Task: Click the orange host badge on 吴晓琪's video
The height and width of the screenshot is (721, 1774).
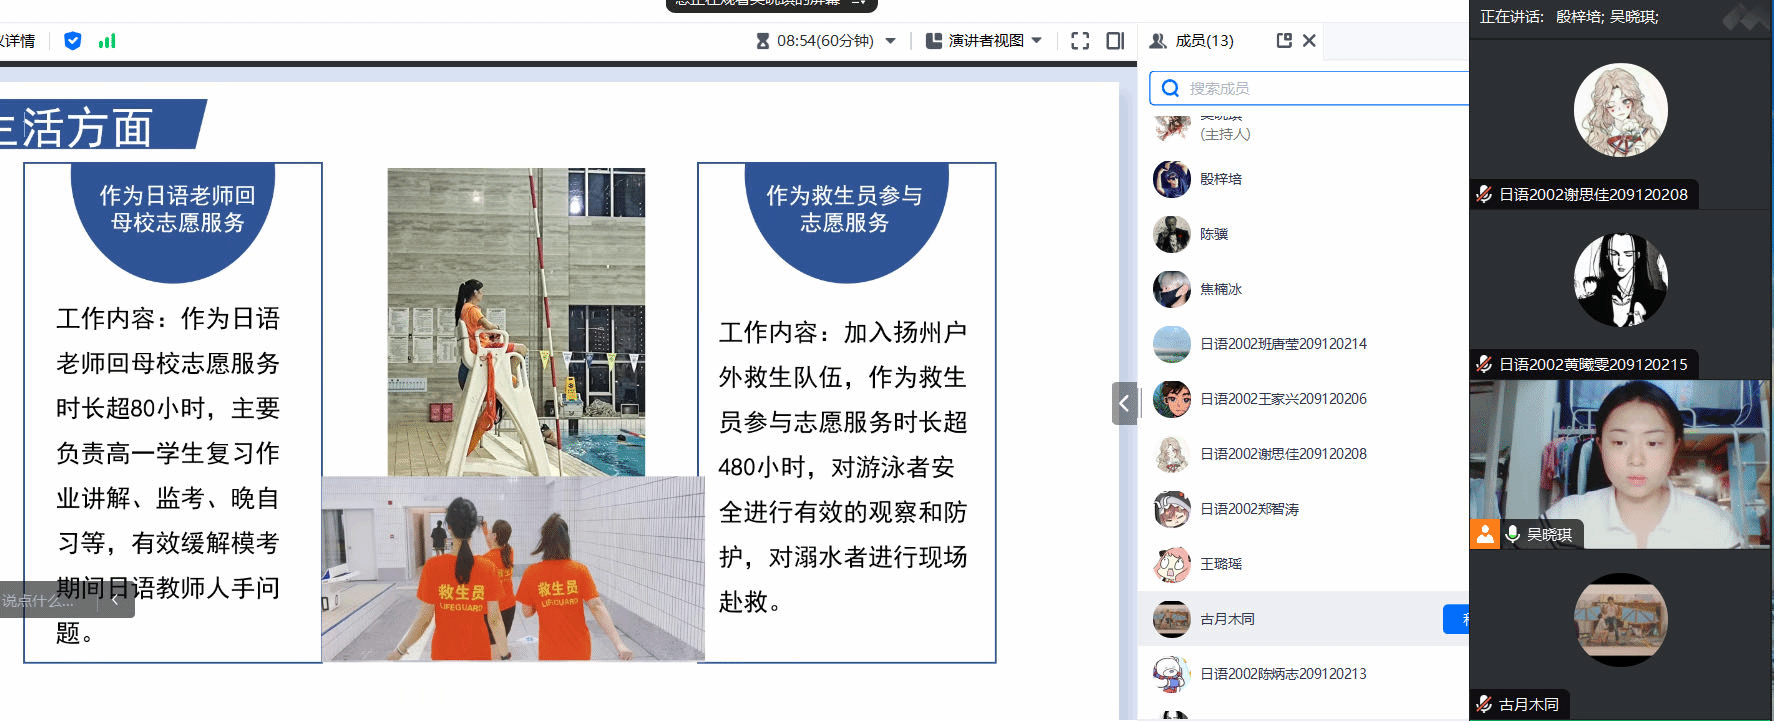Action: 1485,535
